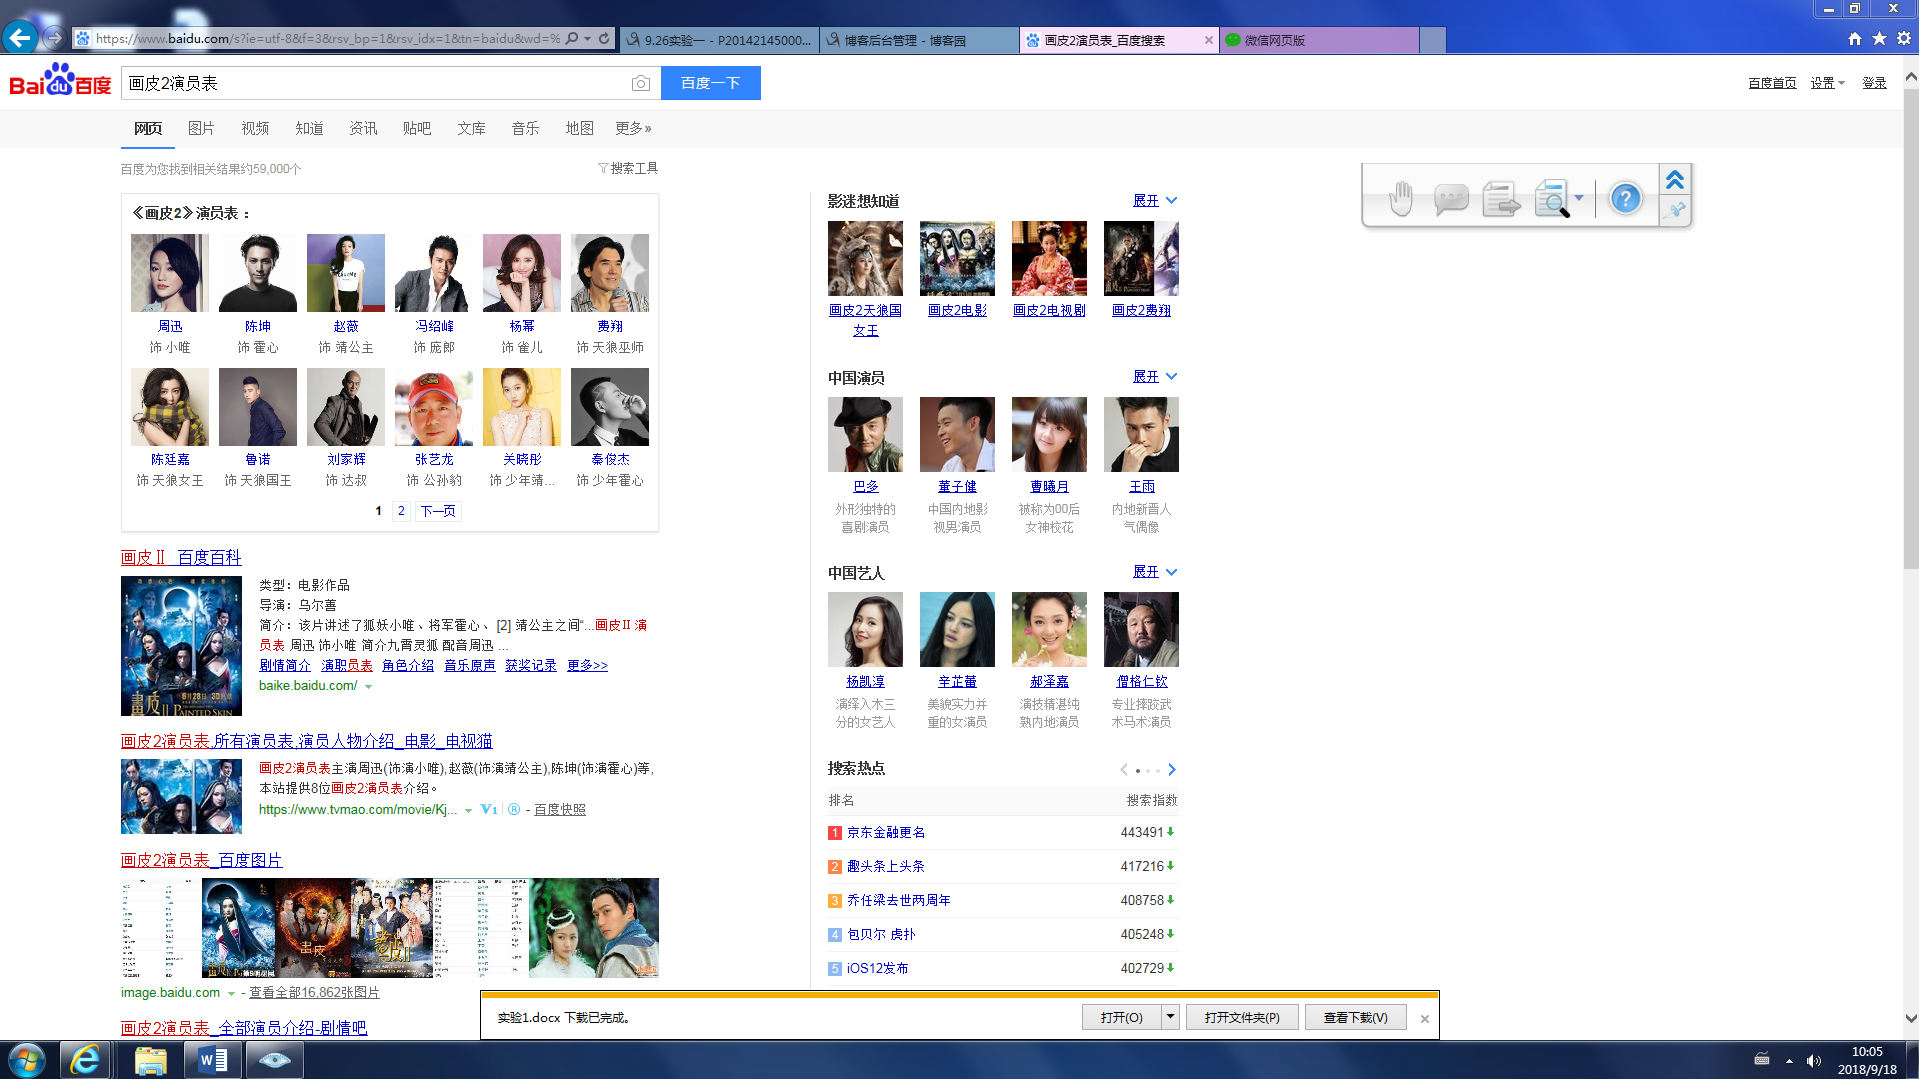
Task: Click the 百度一下 search button
Action: pyautogui.click(x=711, y=83)
